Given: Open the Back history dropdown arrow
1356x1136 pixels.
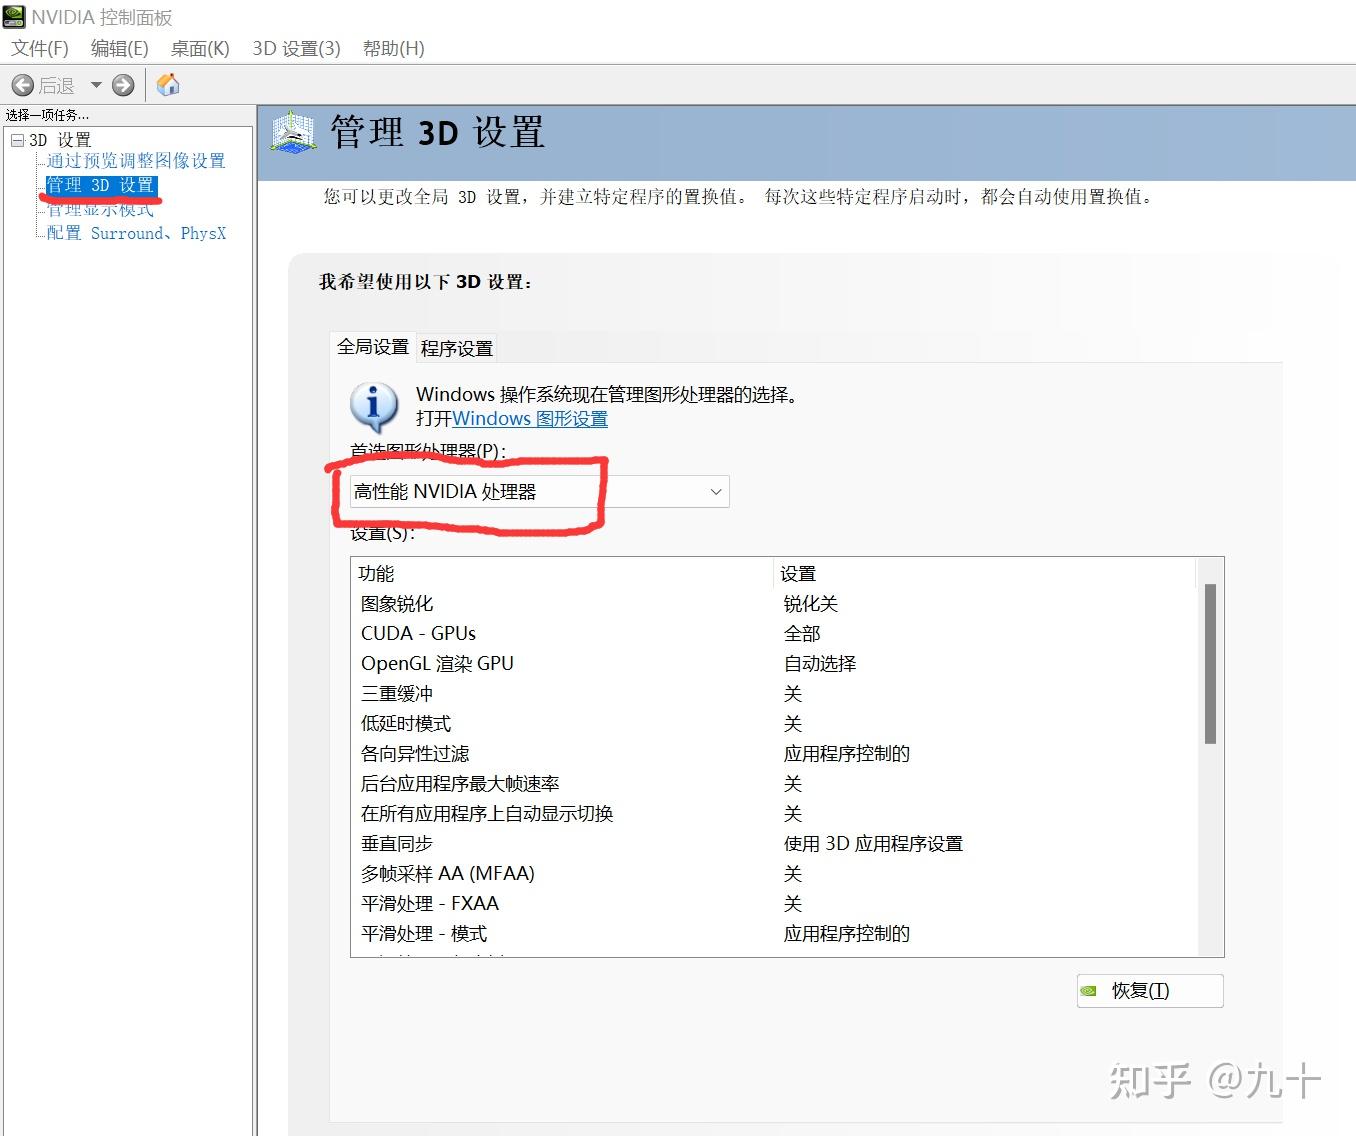Looking at the screenshot, I should (x=96, y=85).
